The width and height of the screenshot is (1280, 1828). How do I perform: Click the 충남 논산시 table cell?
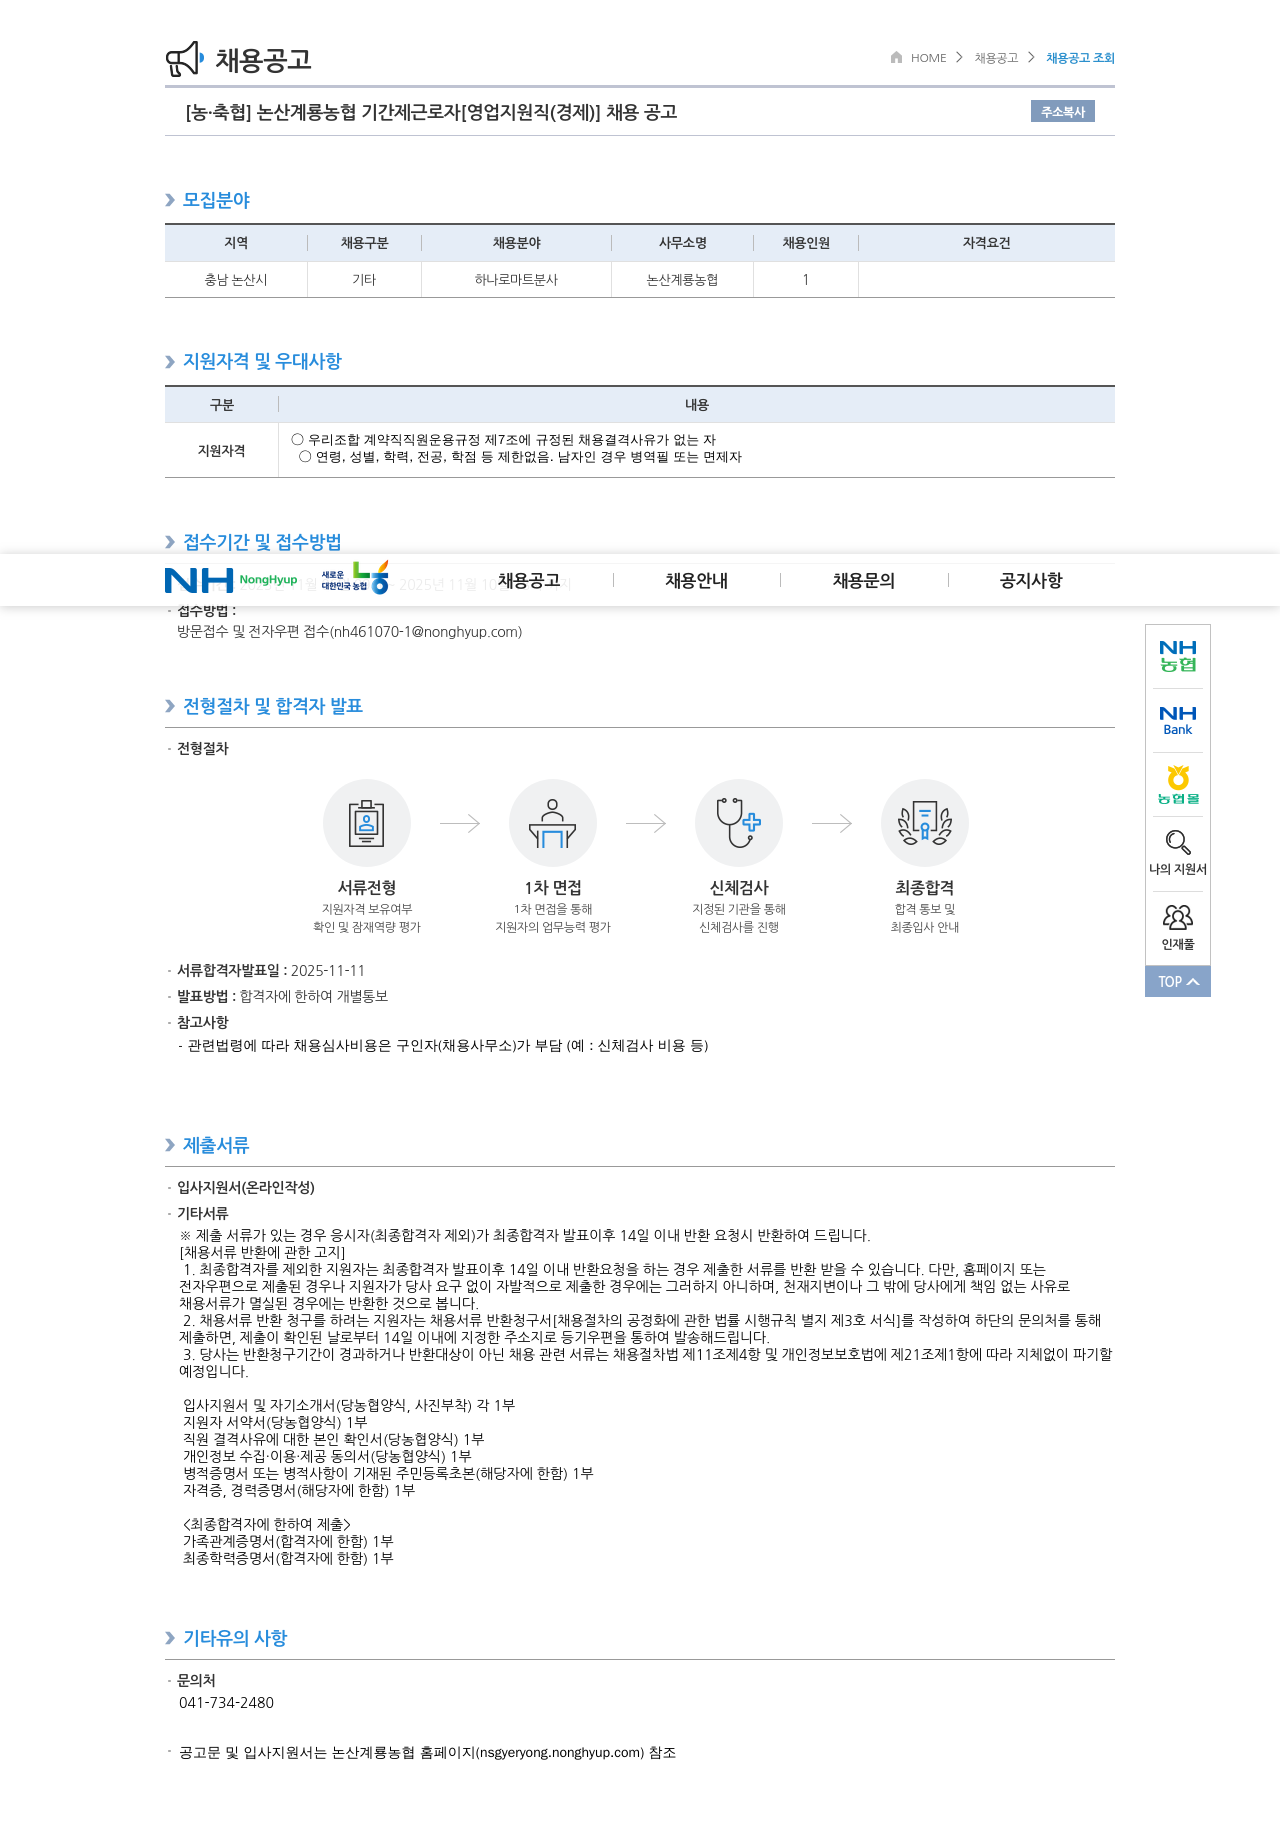coord(236,280)
